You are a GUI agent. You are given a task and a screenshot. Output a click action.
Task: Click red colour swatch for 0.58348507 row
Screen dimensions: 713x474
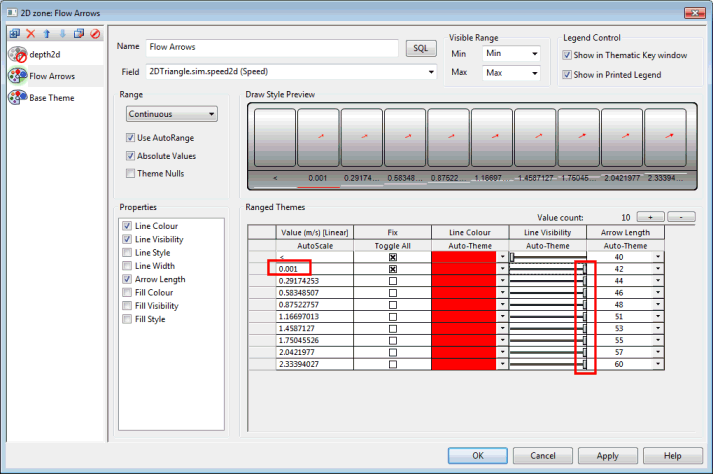[x=464, y=293]
